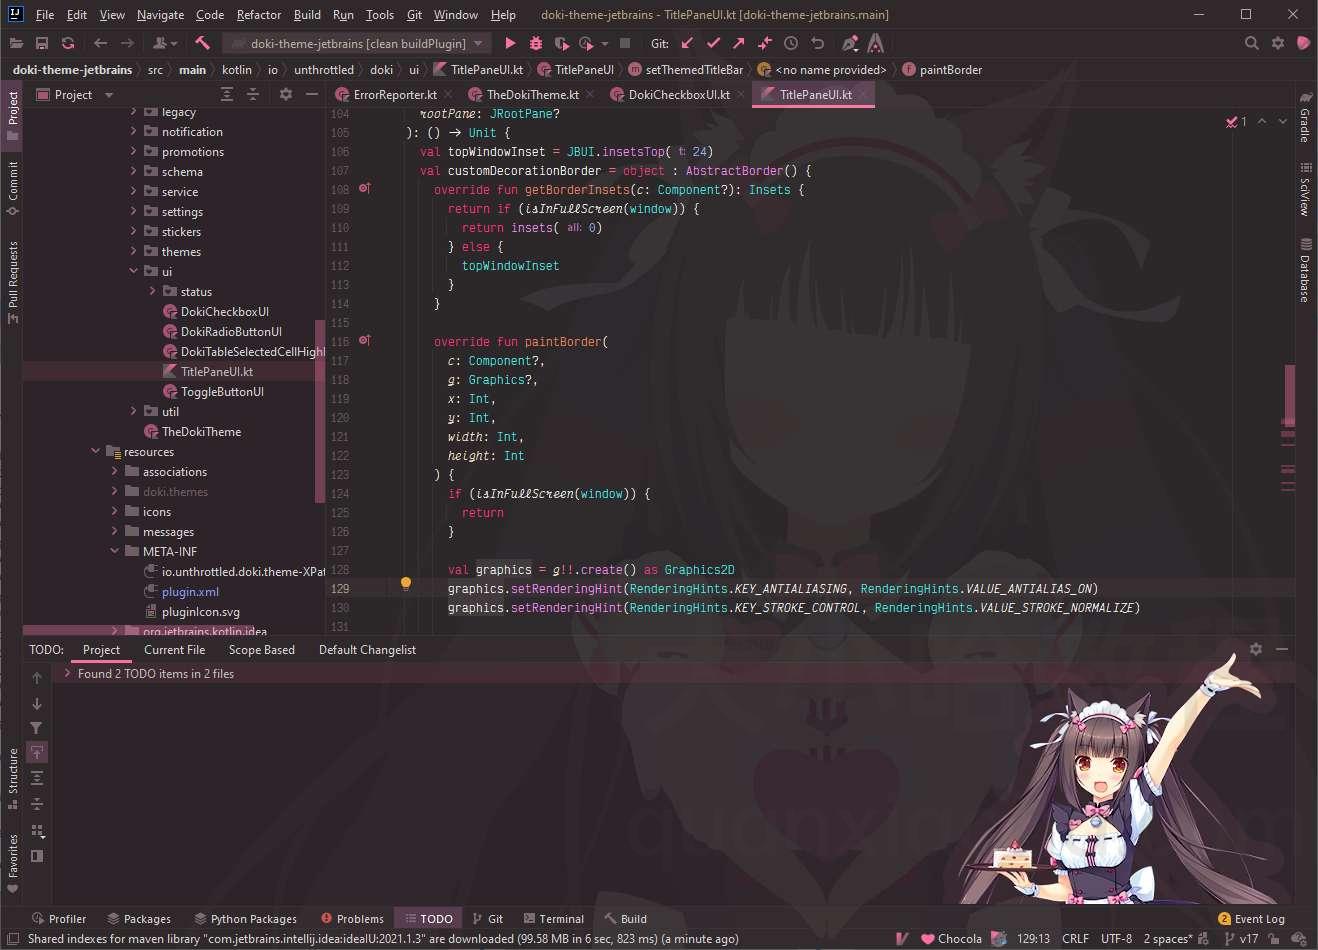Click Previous TODO up arrow

tap(37, 677)
